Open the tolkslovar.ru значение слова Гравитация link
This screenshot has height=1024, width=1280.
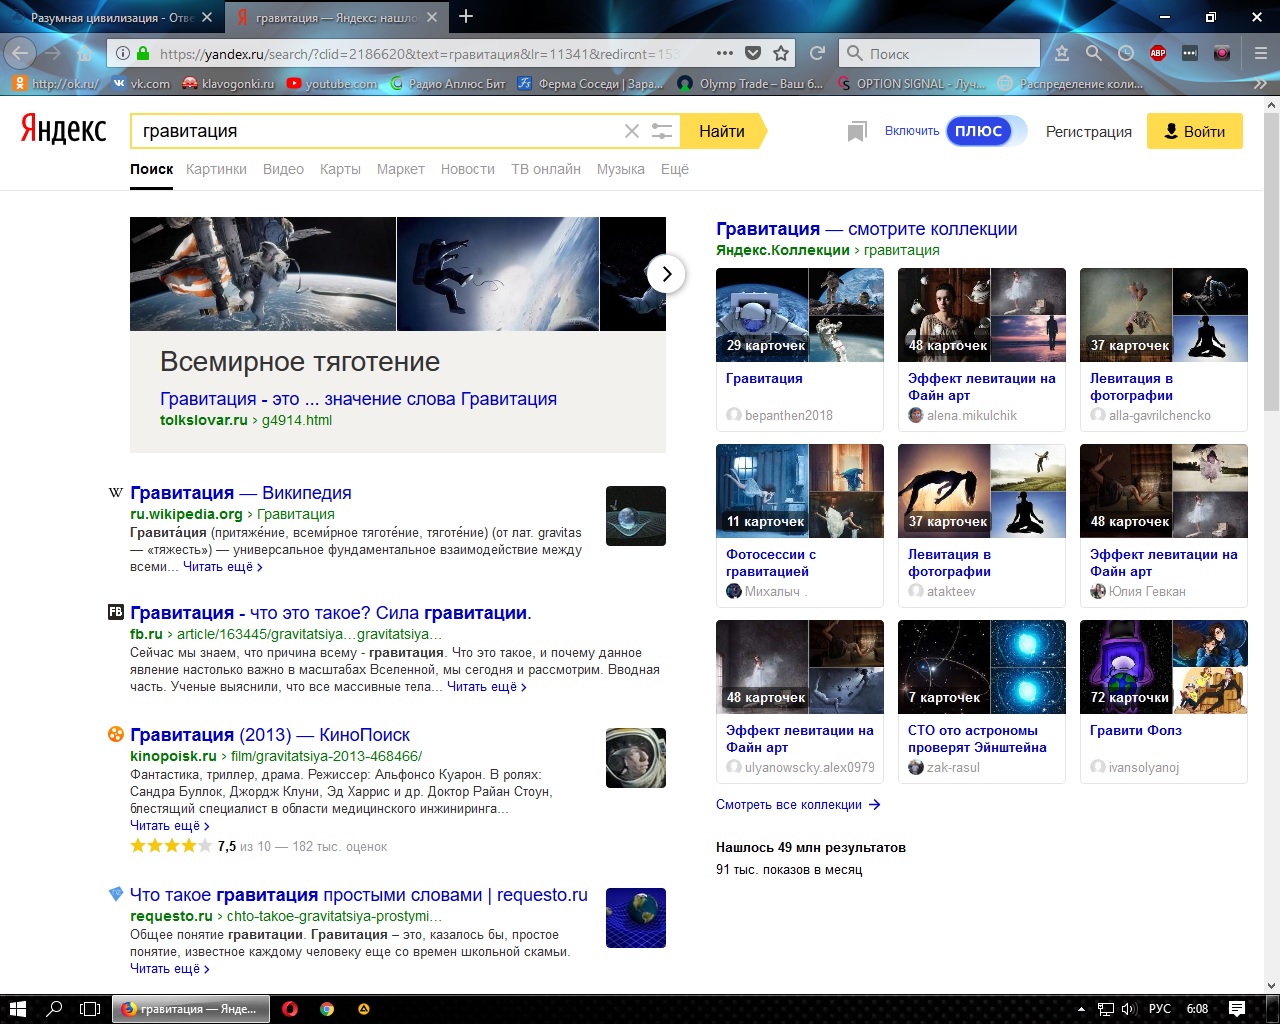click(x=358, y=399)
